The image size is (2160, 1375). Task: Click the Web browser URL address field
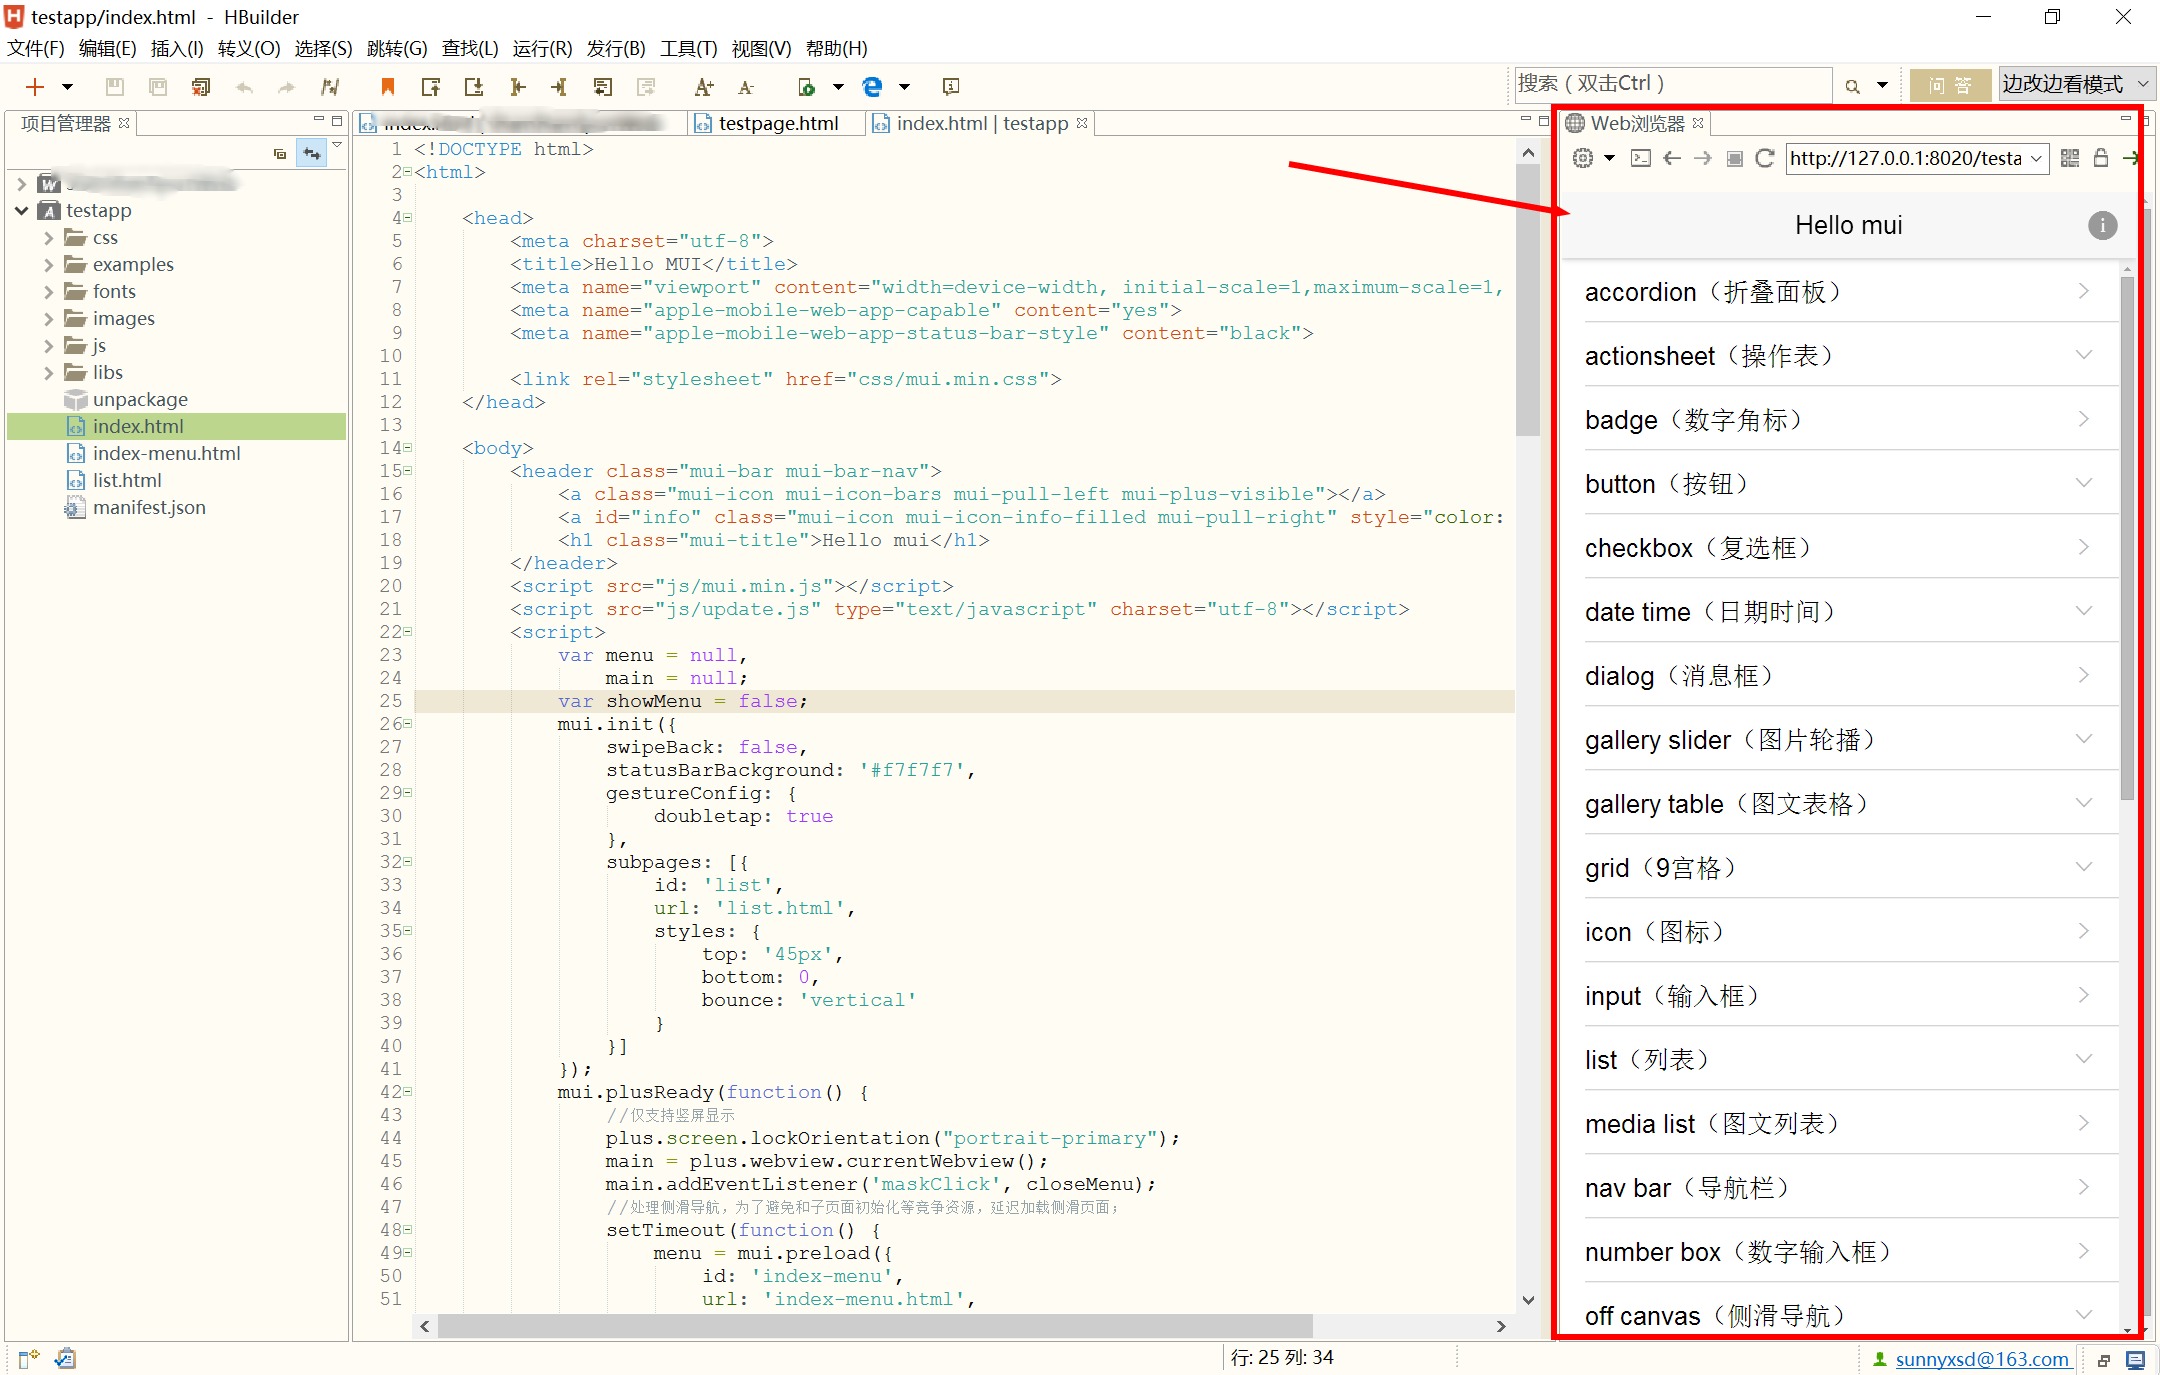[1917, 158]
